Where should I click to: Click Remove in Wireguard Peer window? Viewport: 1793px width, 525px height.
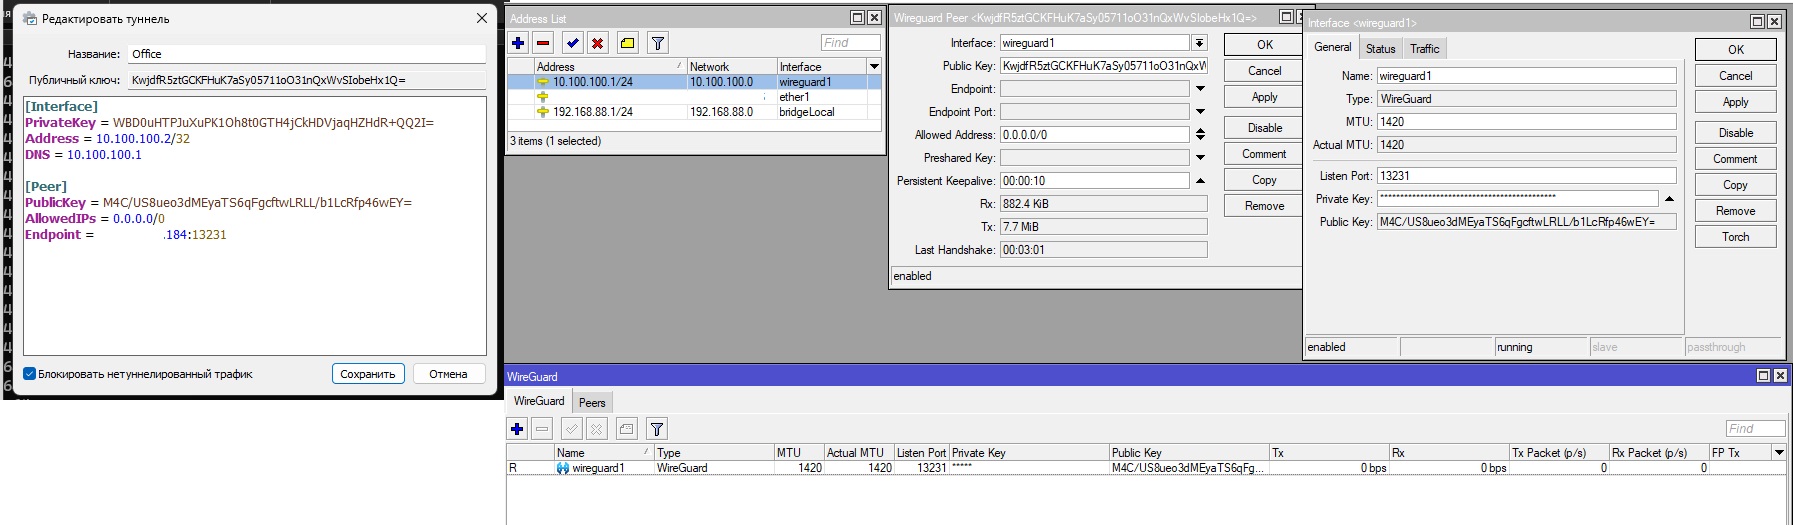point(1264,206)
